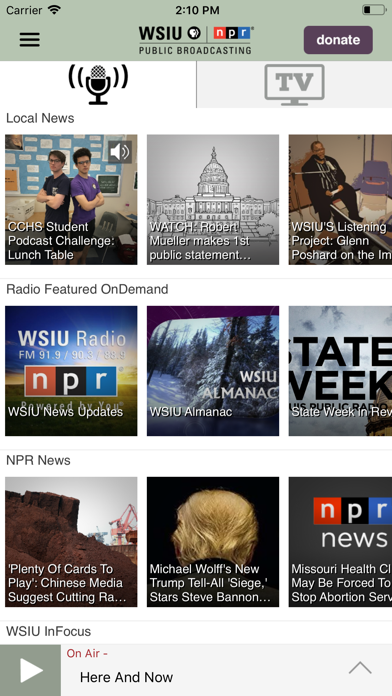
Task: Tap the battery icon in status bar
Action: click(x=374, y=10)
